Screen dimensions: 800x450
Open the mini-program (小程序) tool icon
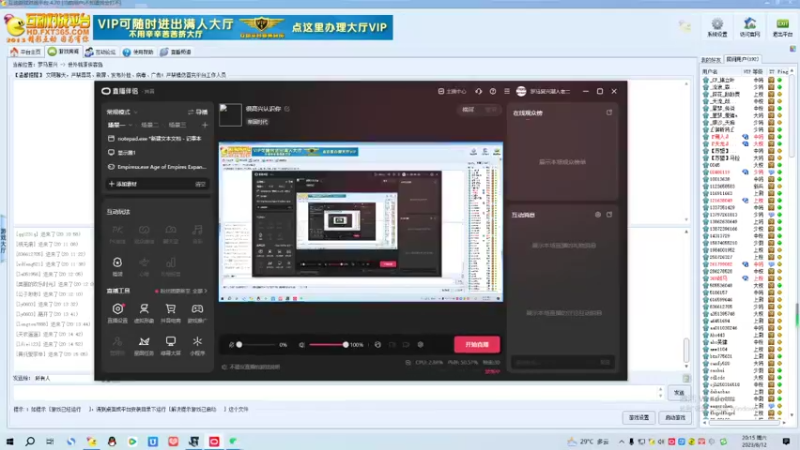click(x=197, y=345)
